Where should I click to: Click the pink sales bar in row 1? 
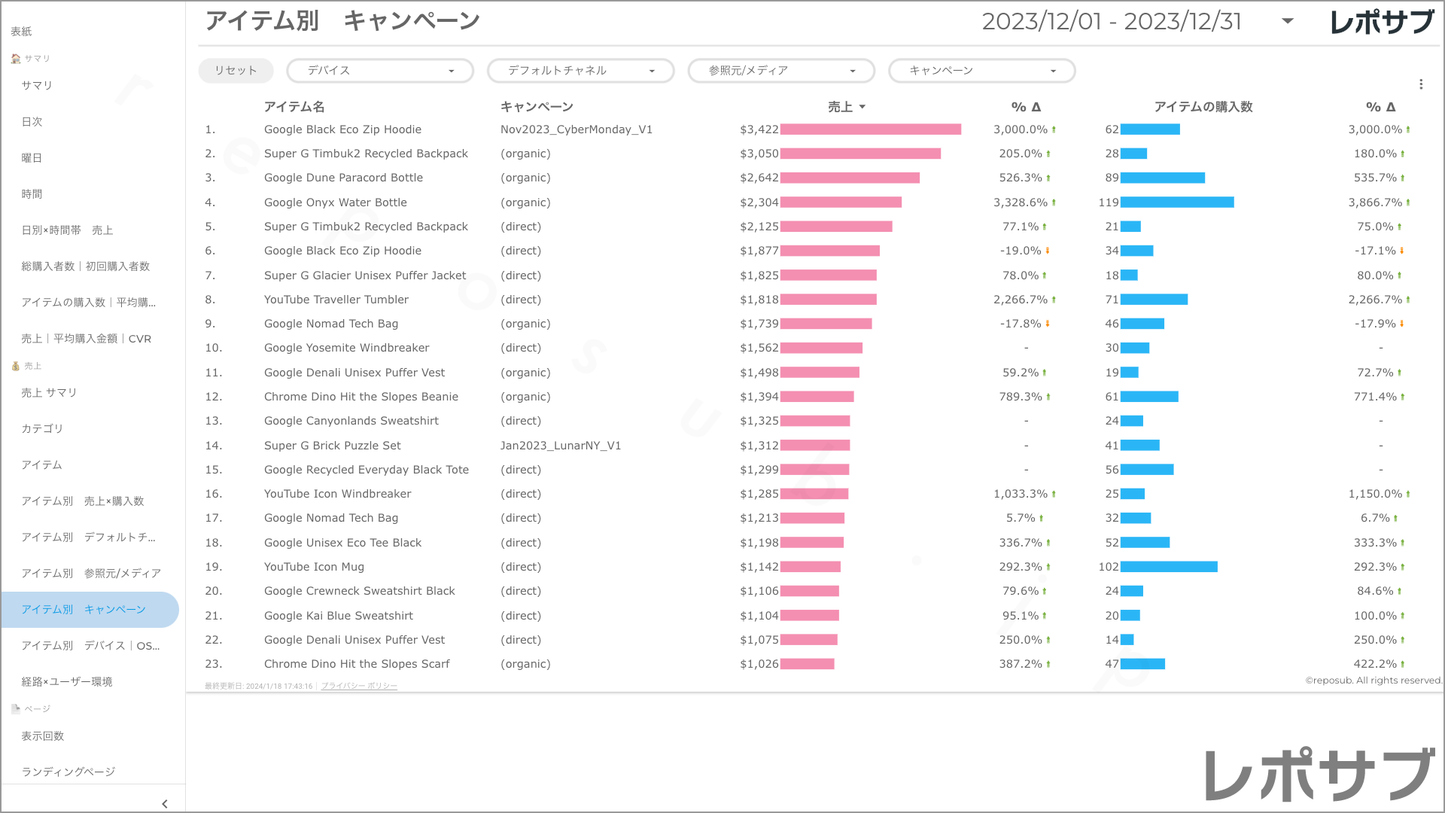tap(870, 129)
